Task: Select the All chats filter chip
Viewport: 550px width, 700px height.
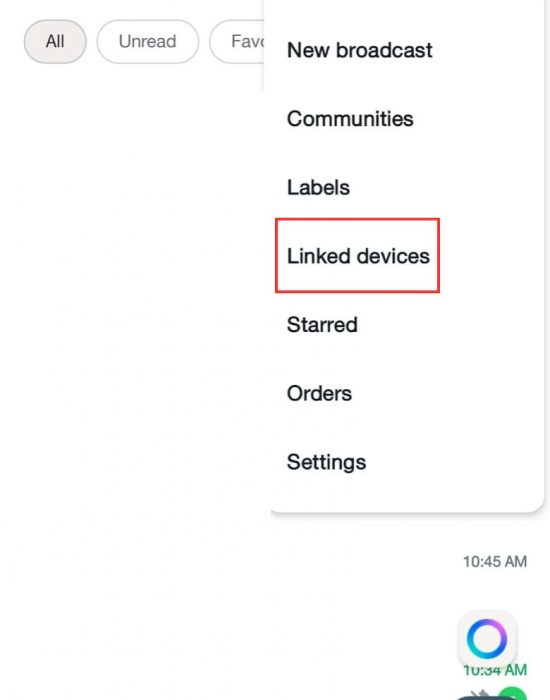Action: (x=55, y=42)
